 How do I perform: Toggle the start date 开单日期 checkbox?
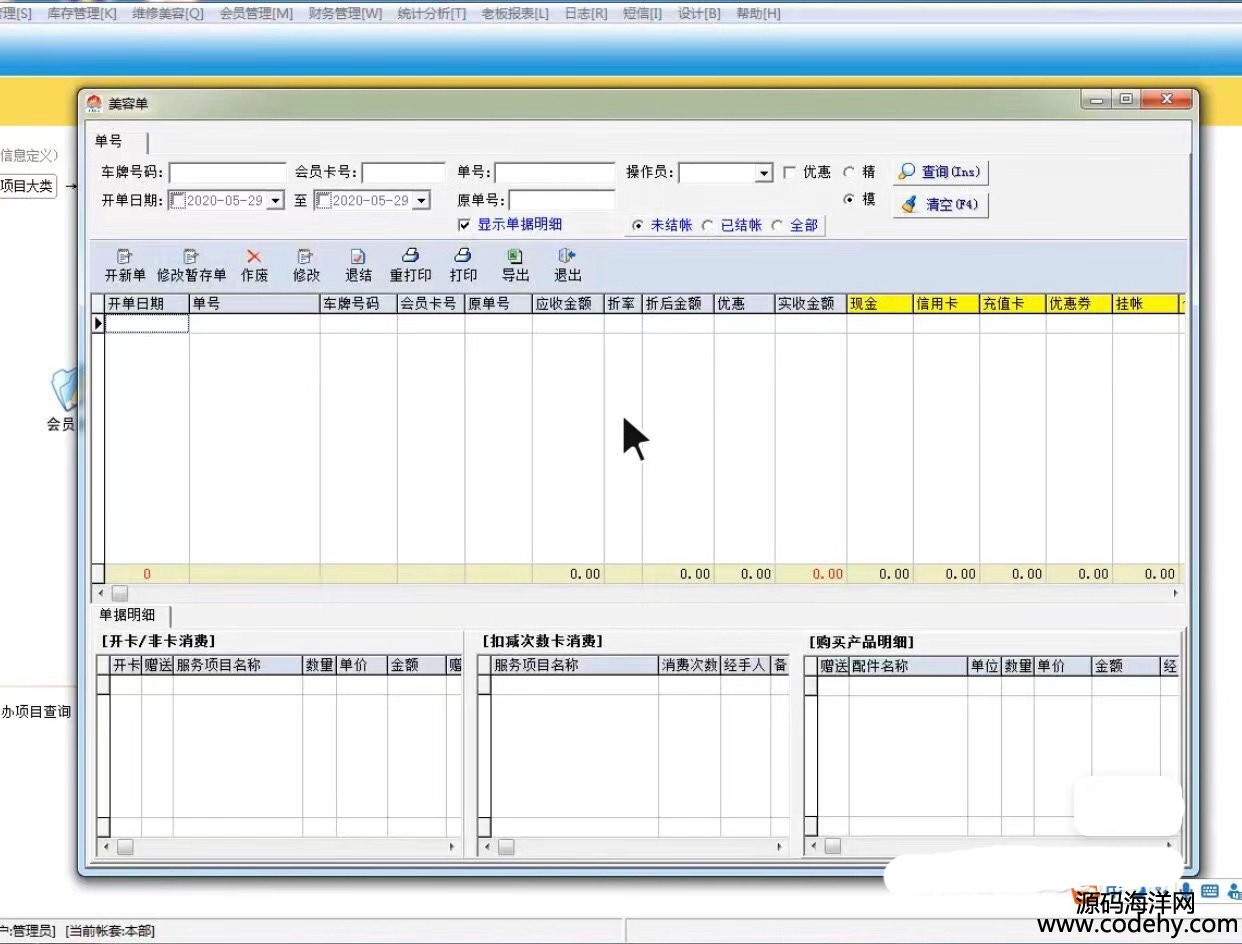[x=177, y=201]
